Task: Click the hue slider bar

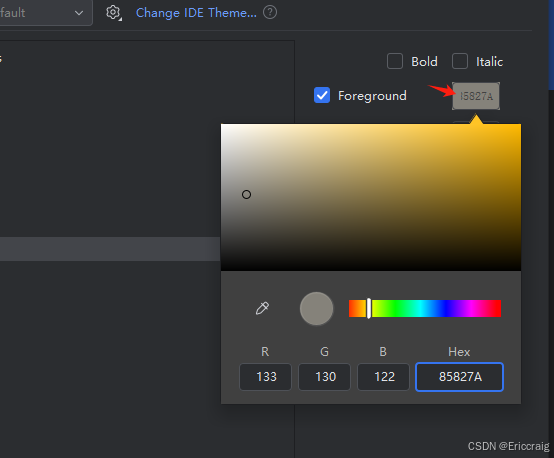Action: coord(425,309)
